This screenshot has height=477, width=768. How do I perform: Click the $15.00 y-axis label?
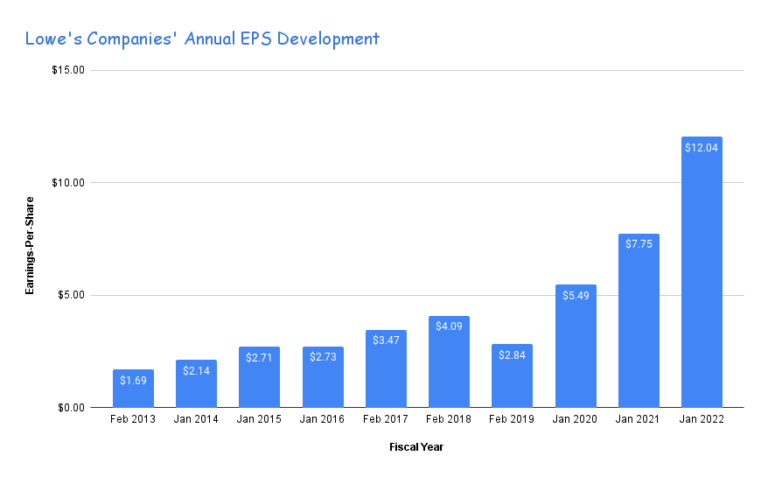point(68,71)
